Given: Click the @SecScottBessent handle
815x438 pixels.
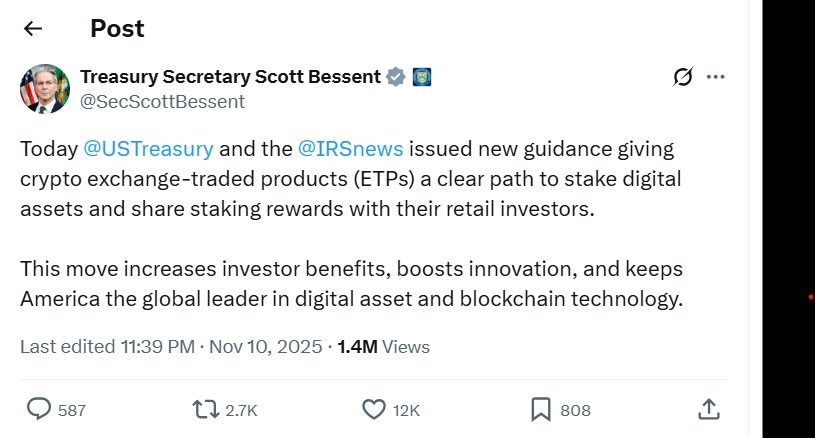Looking at the screenshot, I should click(x=162, y=101).
